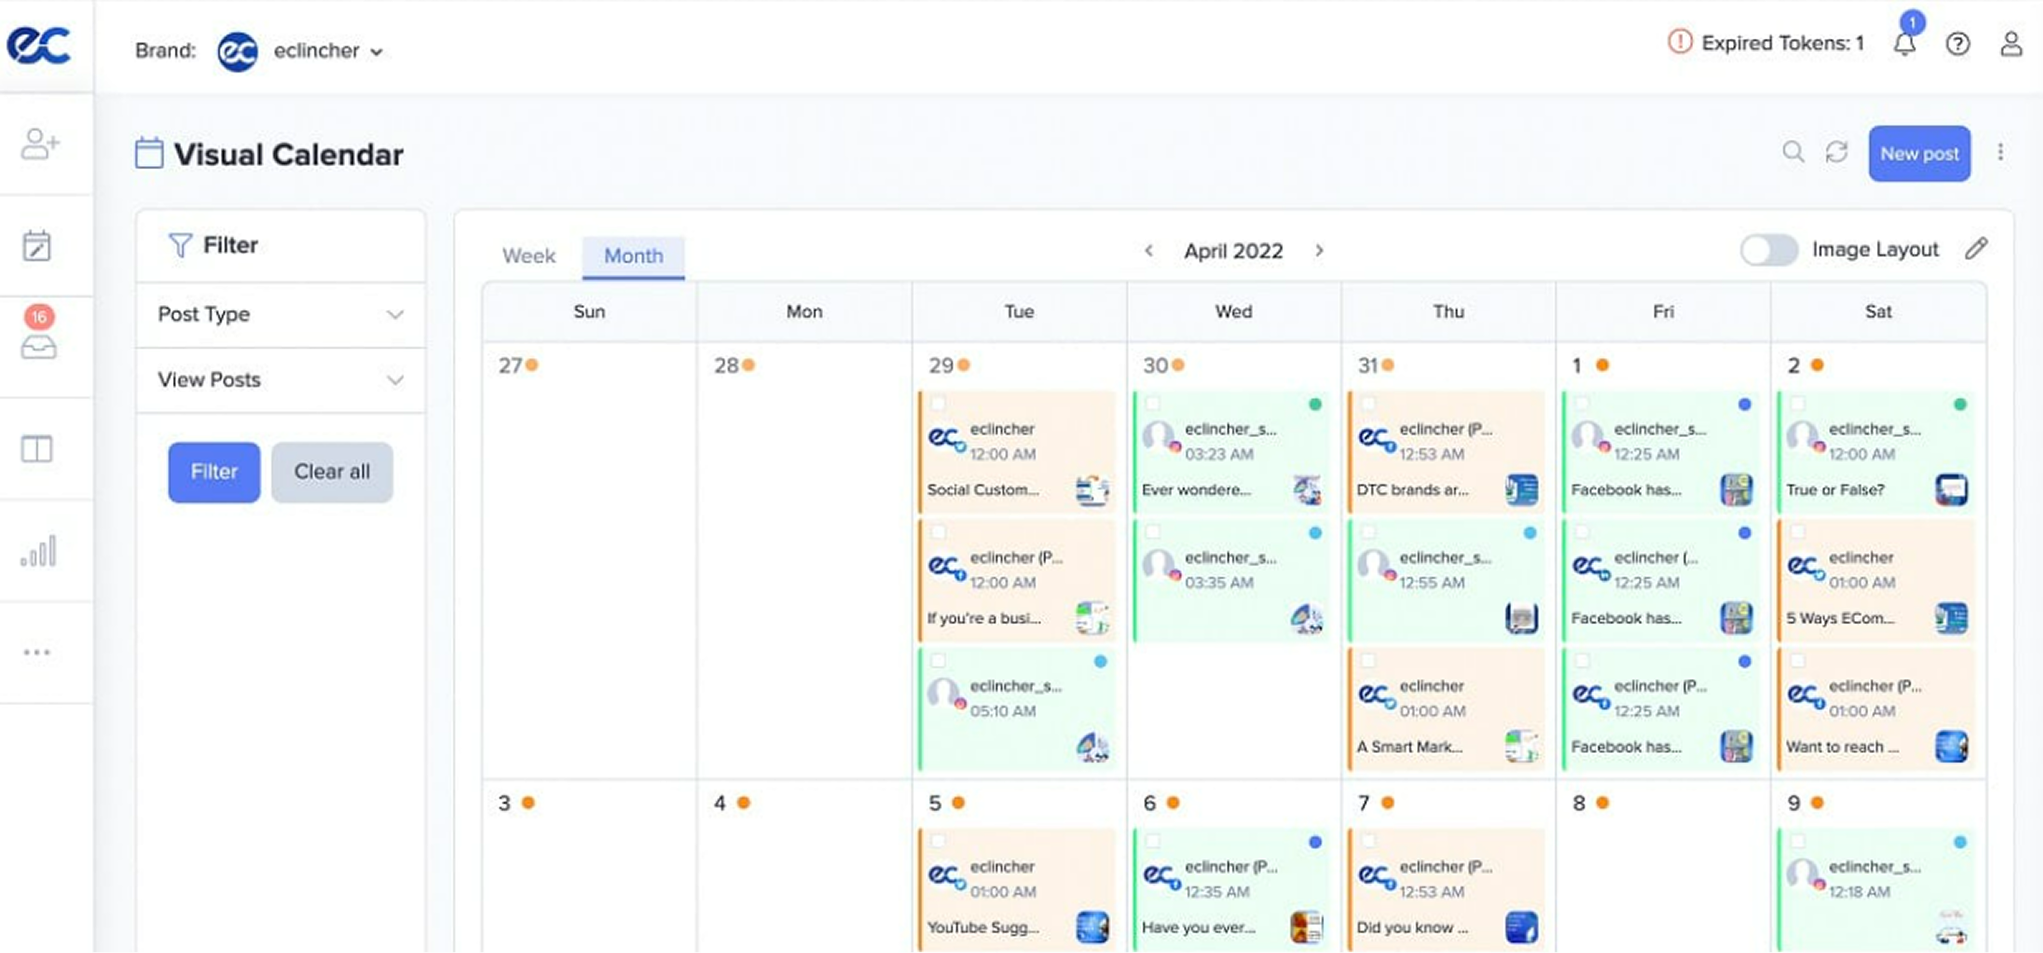2043x953 pixels.
Task: Click the pencil edit icon beside Image Layout
Action: pos(1976,249)
